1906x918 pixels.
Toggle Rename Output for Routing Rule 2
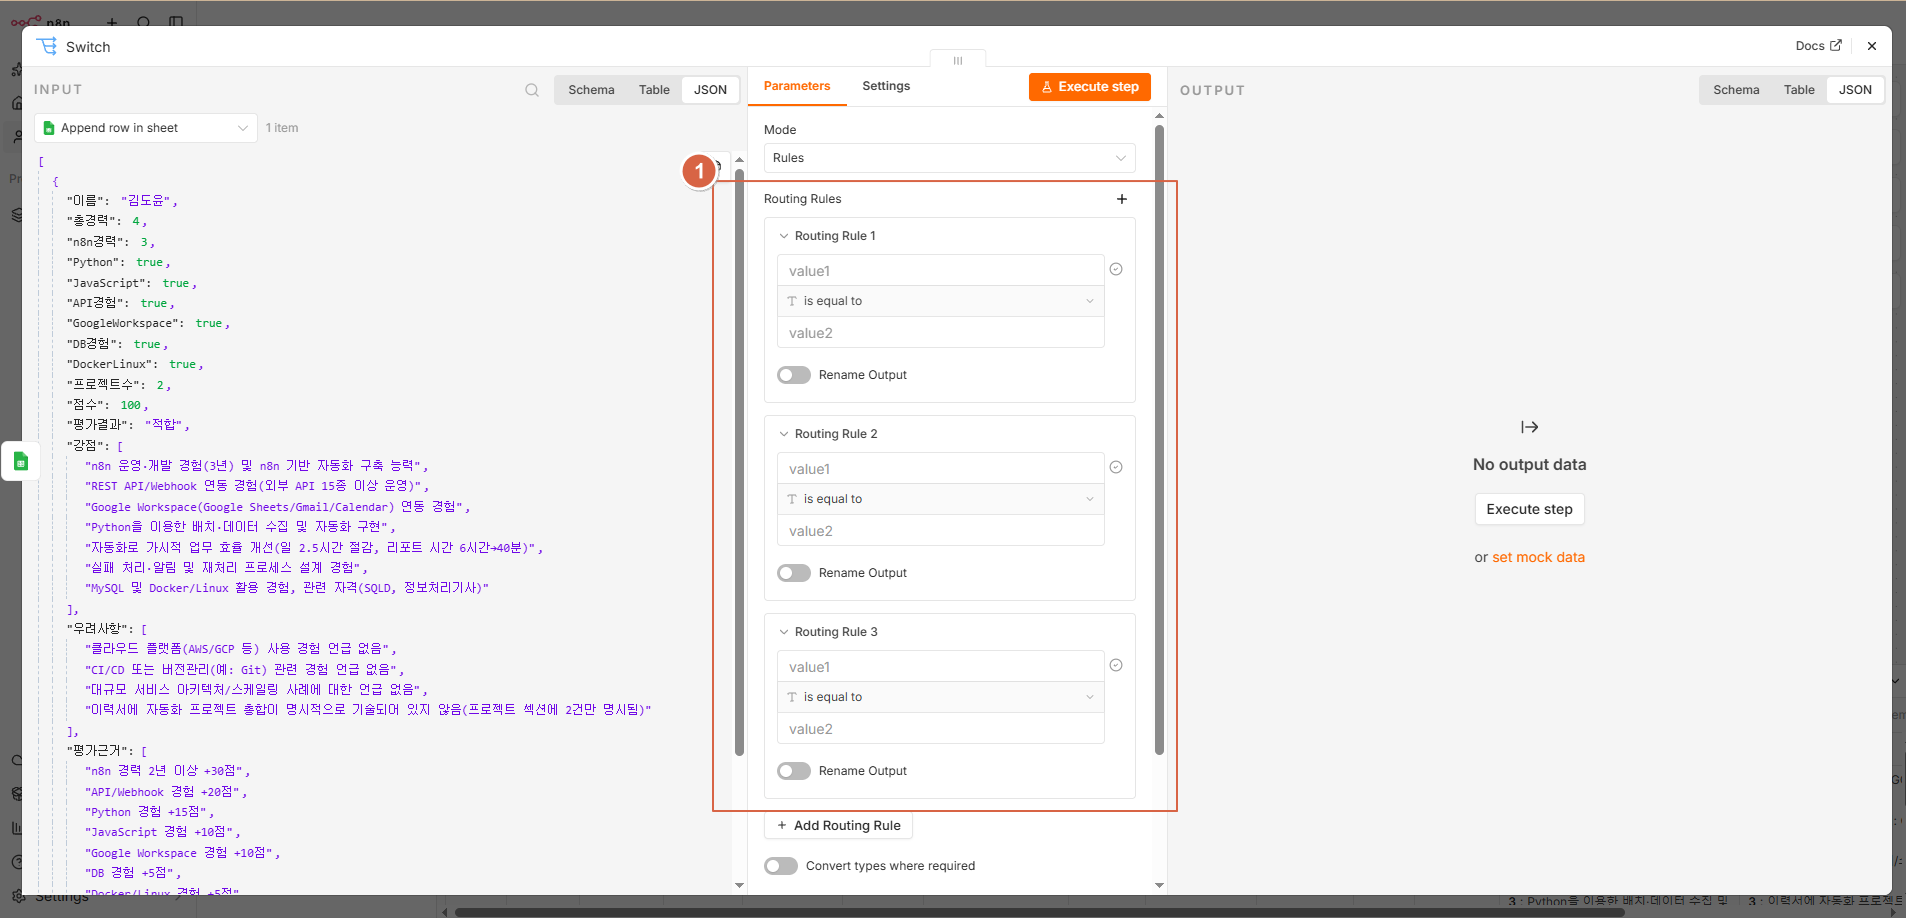(794, 573)
